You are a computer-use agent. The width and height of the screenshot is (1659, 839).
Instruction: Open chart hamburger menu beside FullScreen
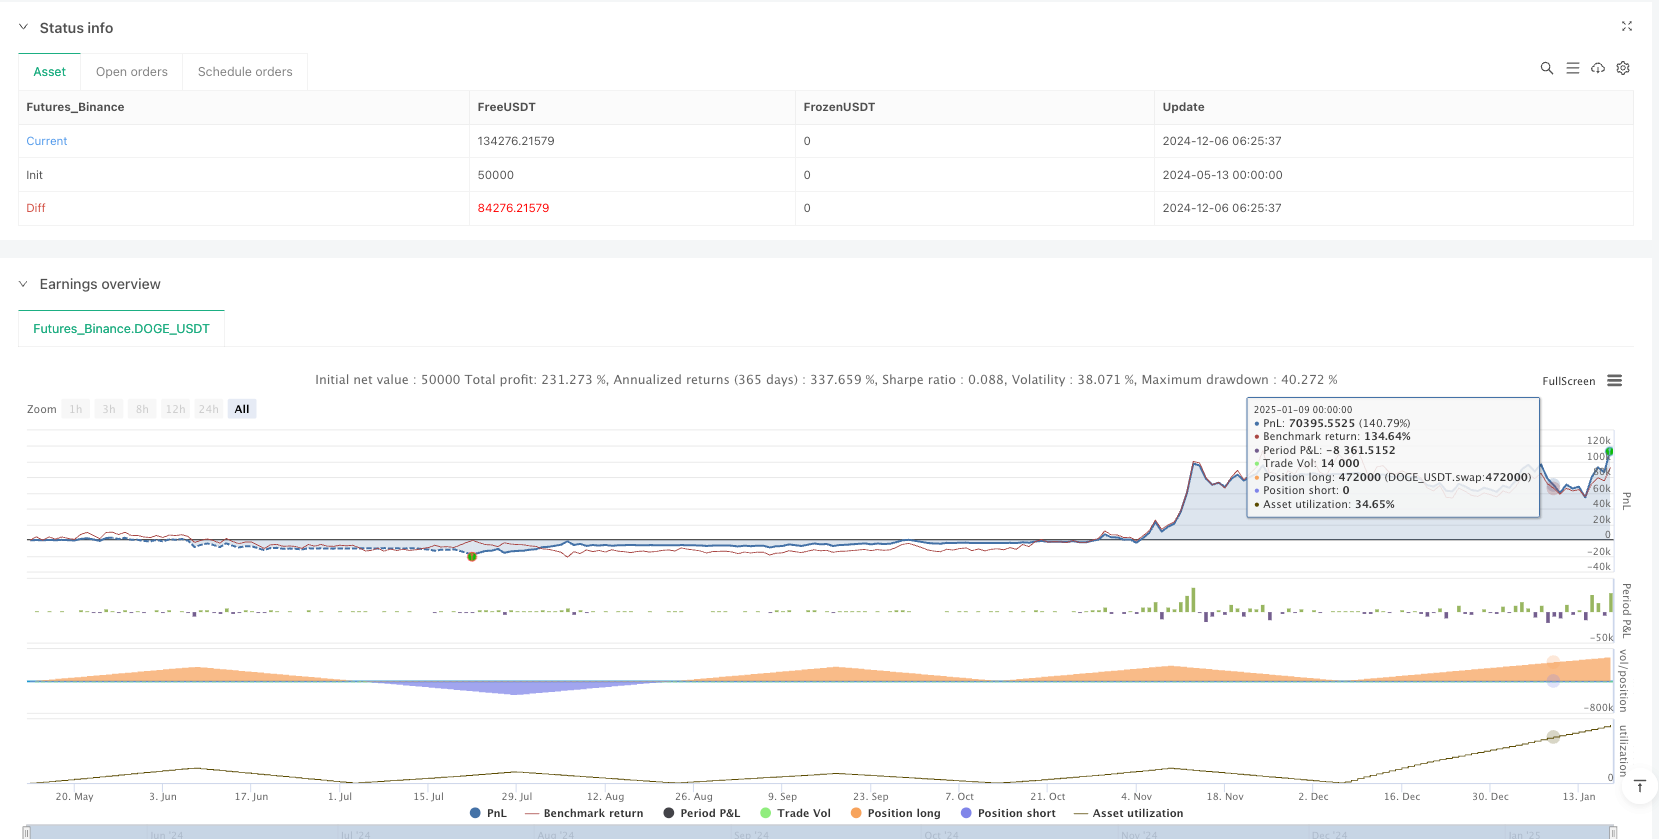coord(1614,381)
